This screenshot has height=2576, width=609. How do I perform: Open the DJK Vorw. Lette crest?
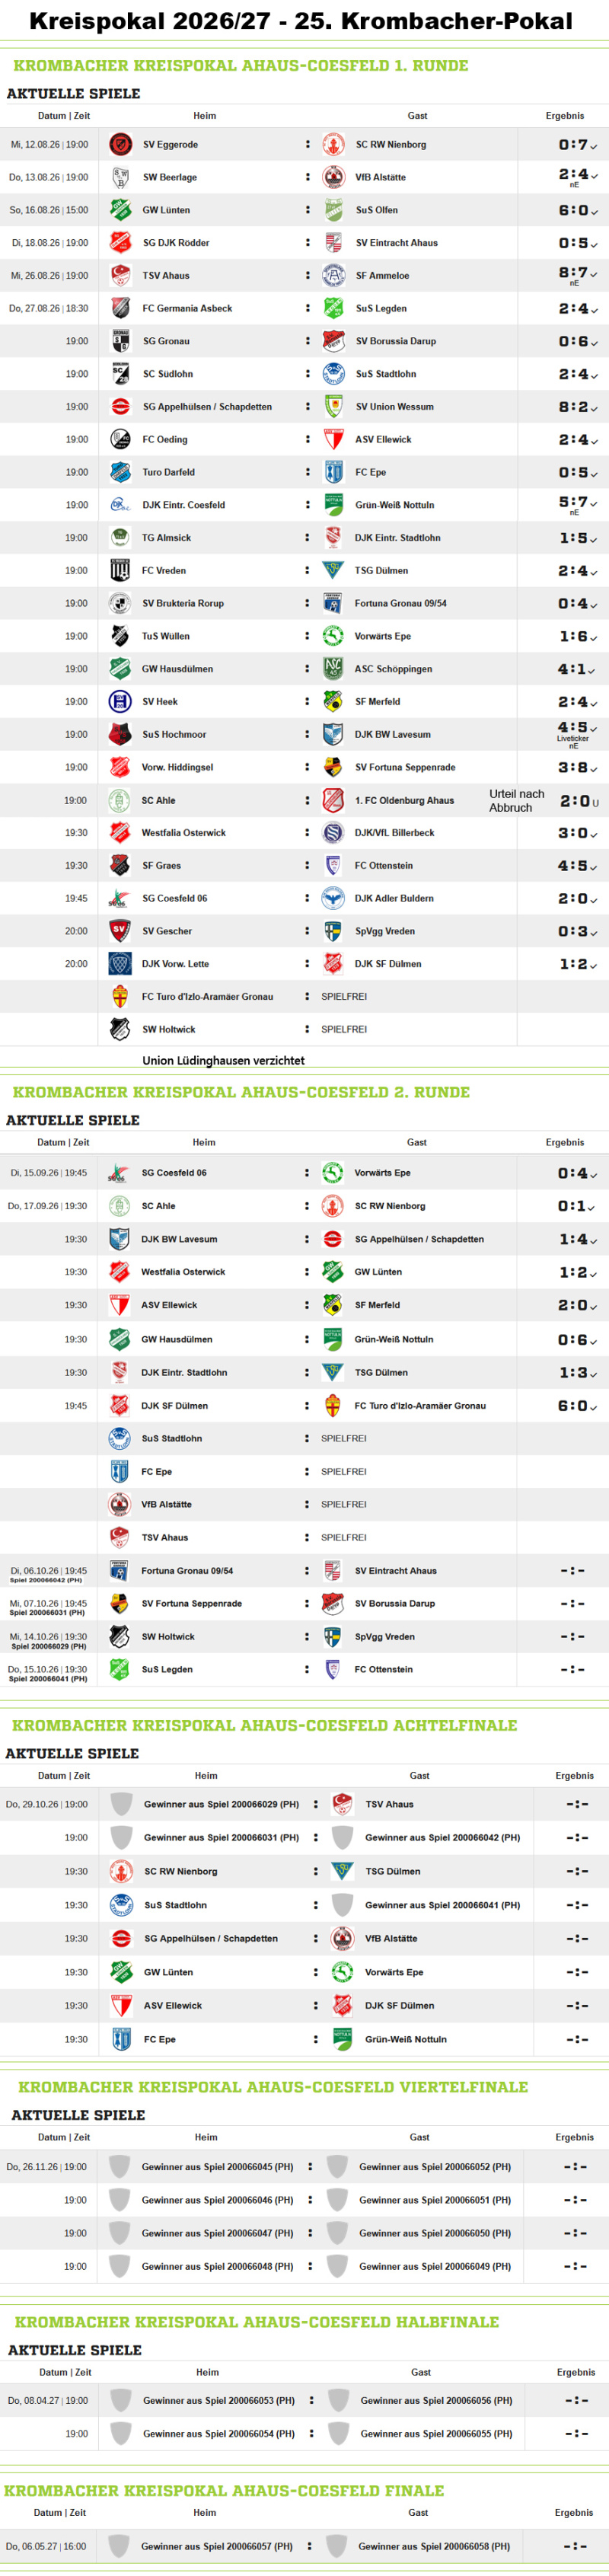click(120, 964)
